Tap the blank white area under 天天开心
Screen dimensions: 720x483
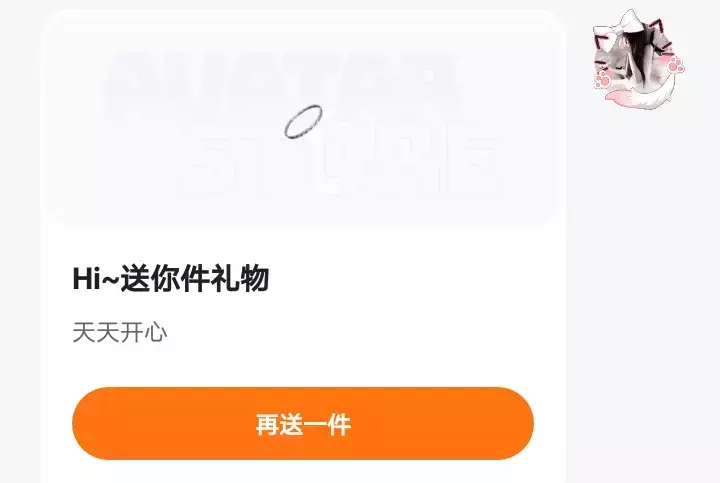coord(303,365)
